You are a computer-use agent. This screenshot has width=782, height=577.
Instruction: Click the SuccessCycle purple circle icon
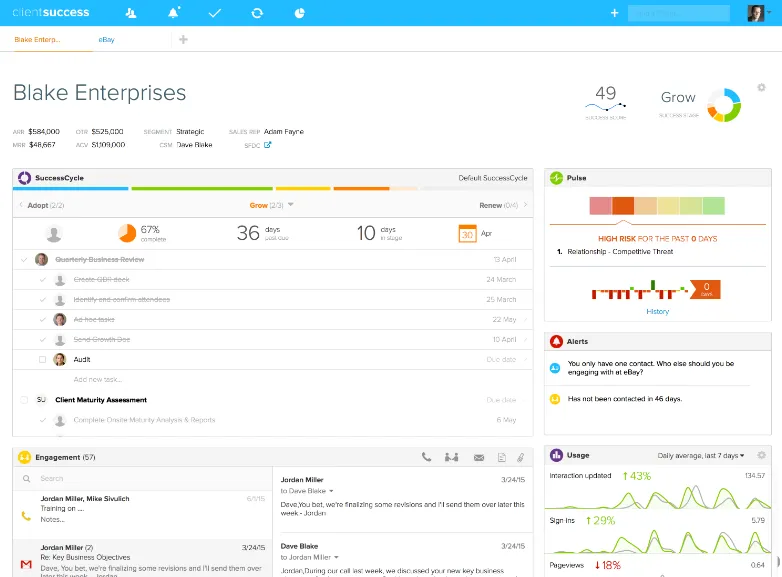(24, 178)
